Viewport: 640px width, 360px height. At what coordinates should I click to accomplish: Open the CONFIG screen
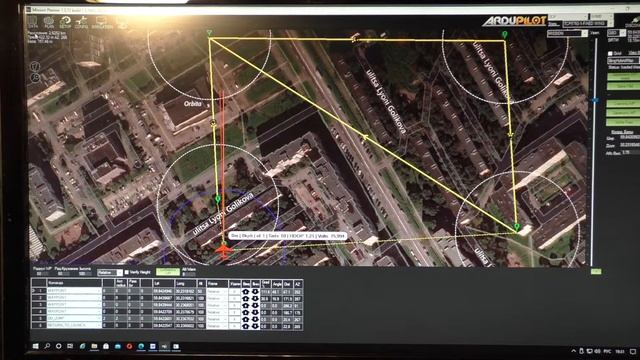point(81,22)
